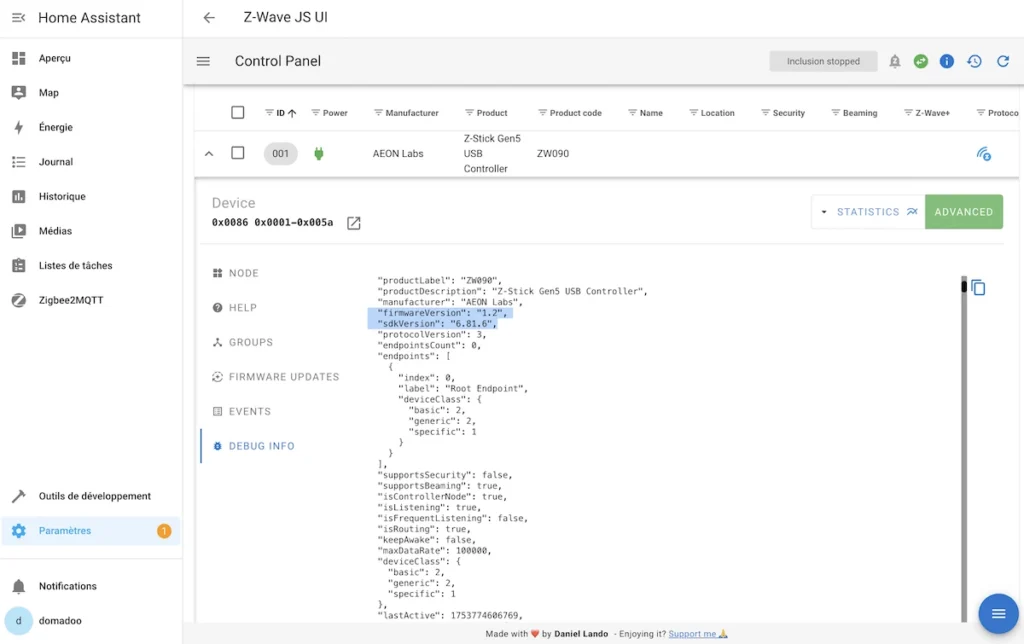Viewport: 1024px width, 644px height.
Task: Click the highlighted firmwareVersion line
Action: [441, 313]
